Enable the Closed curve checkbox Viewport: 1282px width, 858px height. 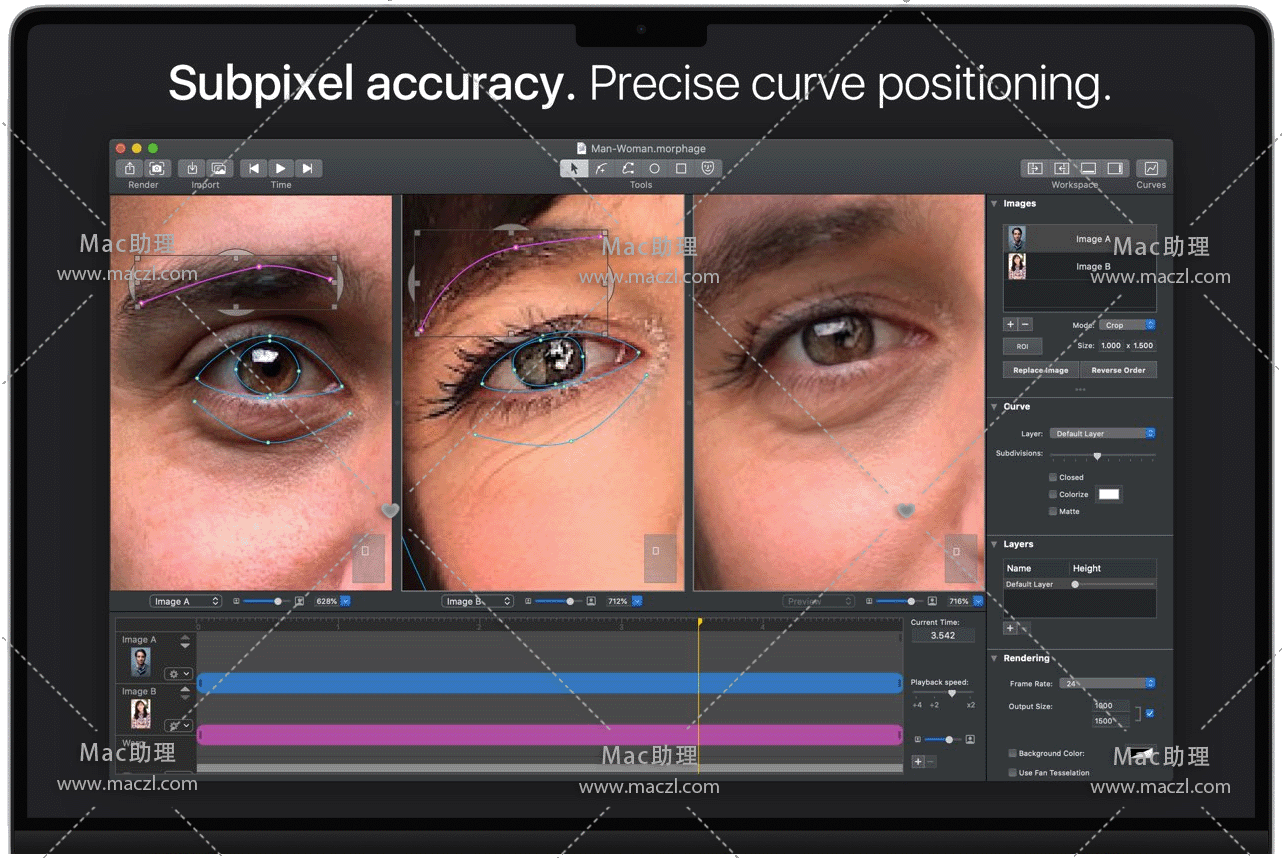click(1053, 478)
